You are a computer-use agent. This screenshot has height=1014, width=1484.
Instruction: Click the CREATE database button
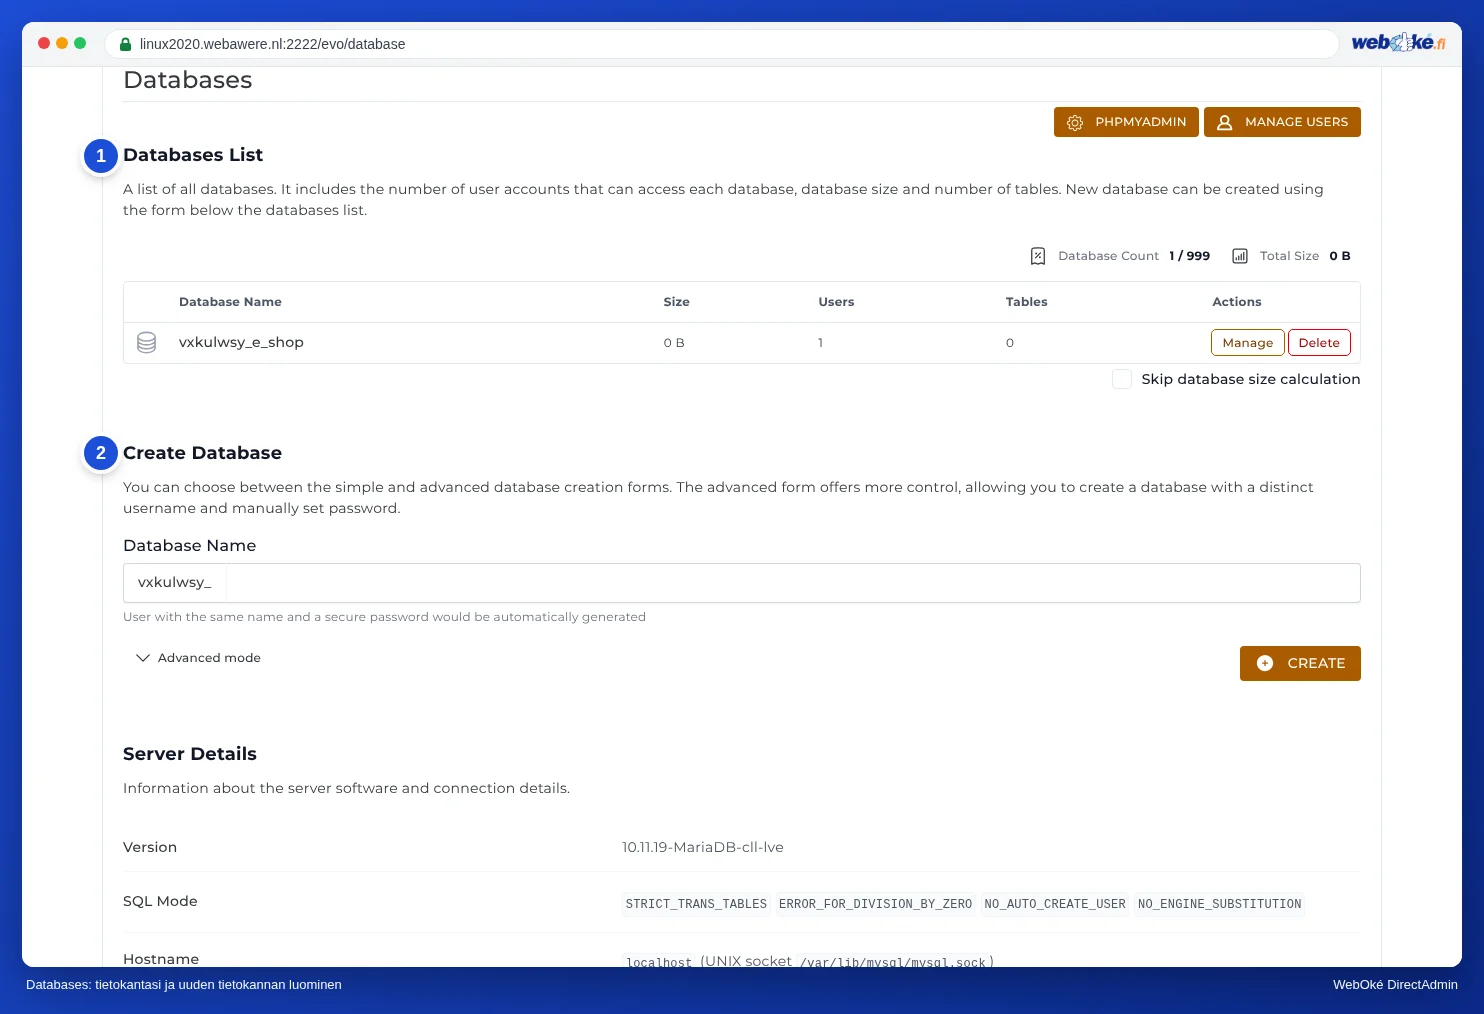[x=1300, y=663]
